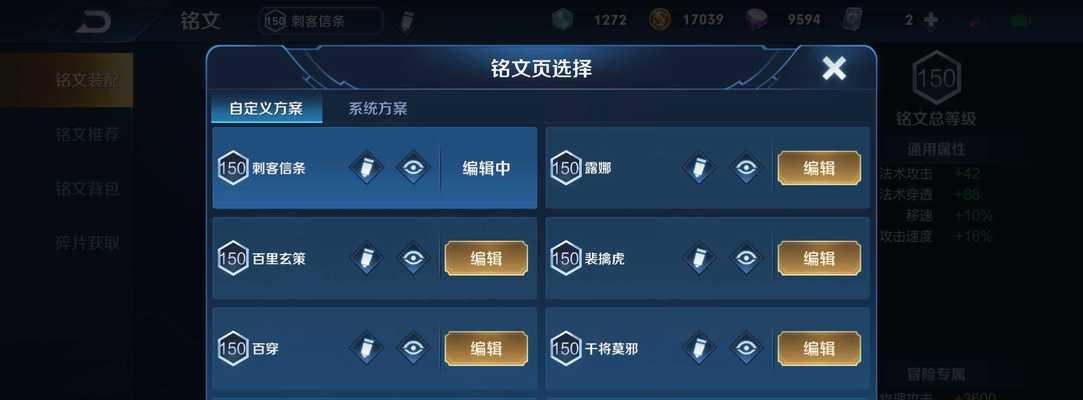Click pencil icon beside 干将莫邪
Image resolution: width=1083 pixels, height=400 pixels.
coord(699,348)
